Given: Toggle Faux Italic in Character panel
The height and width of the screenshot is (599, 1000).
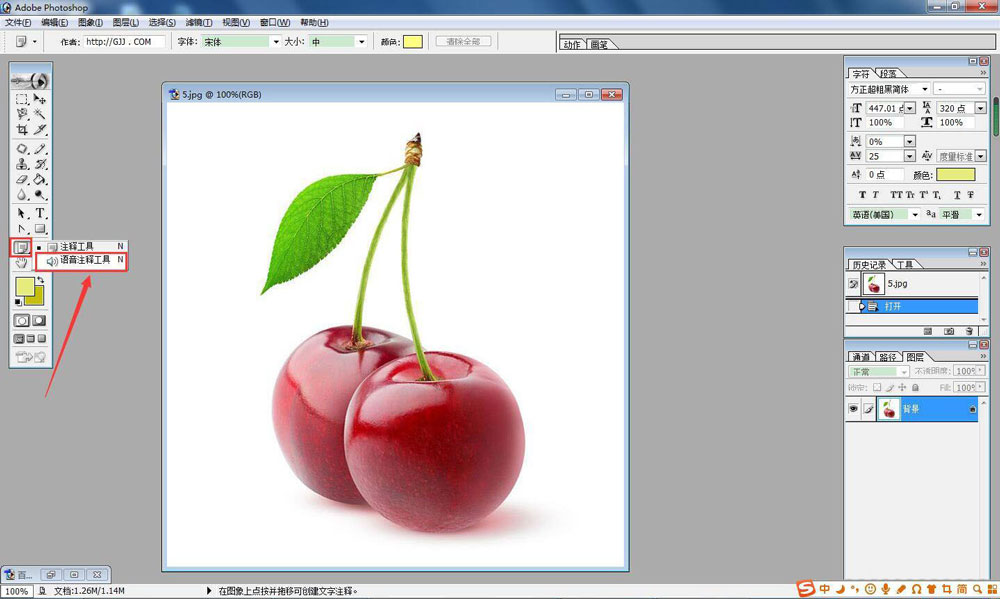Looking at the screenshot, I should (876, 195).
